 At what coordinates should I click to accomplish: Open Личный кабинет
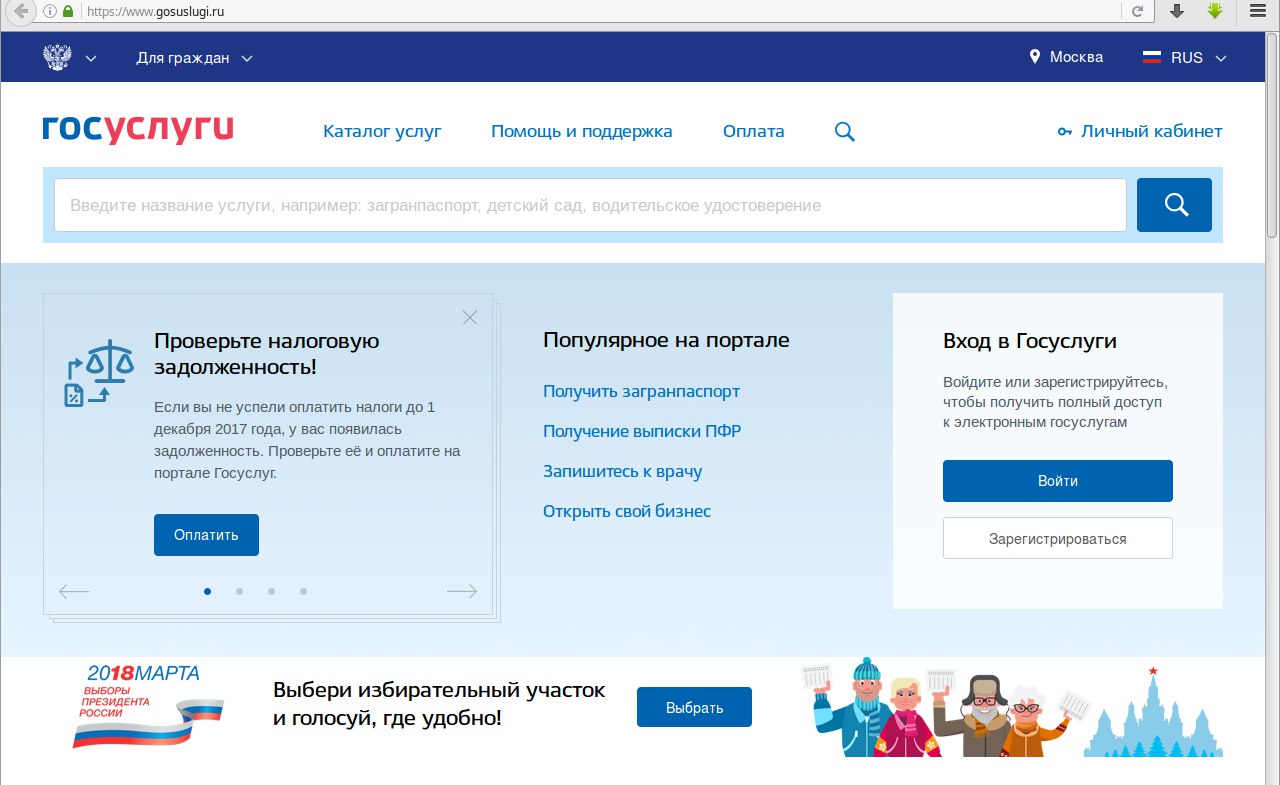click(x=1152, y=131)
